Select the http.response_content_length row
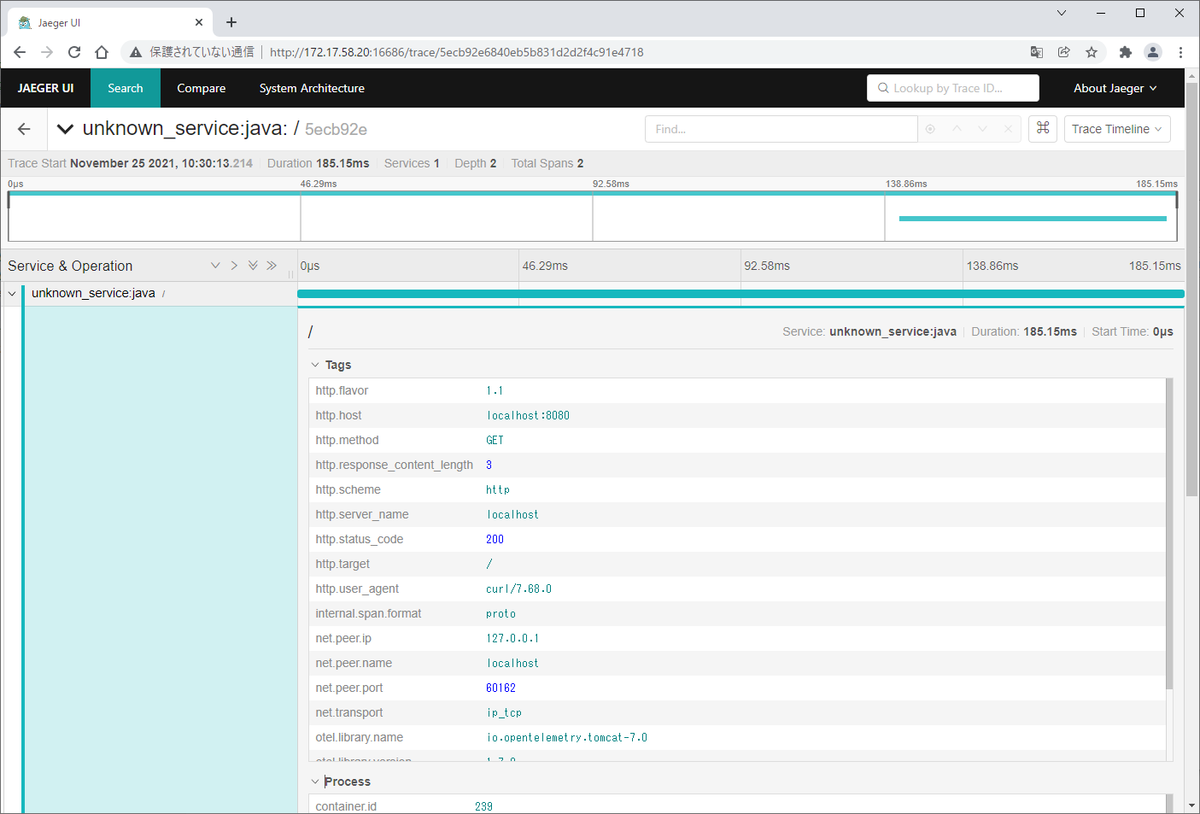Image resolution: width=1200 pixels, height=814 pixels. pos(738,465)
